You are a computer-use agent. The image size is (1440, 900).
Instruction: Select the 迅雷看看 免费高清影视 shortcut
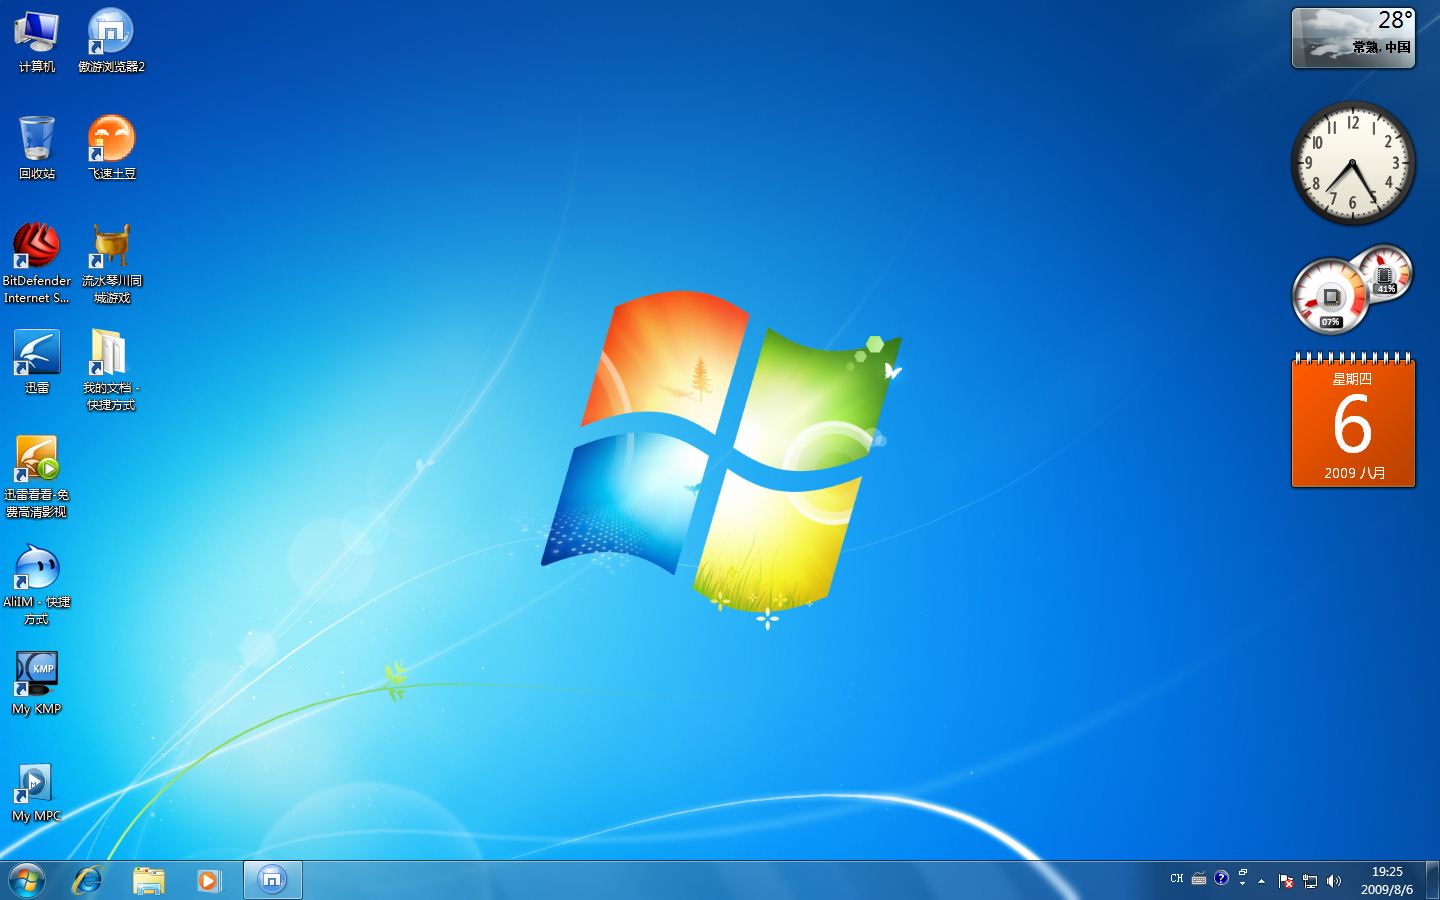click(x=36, y=477)
